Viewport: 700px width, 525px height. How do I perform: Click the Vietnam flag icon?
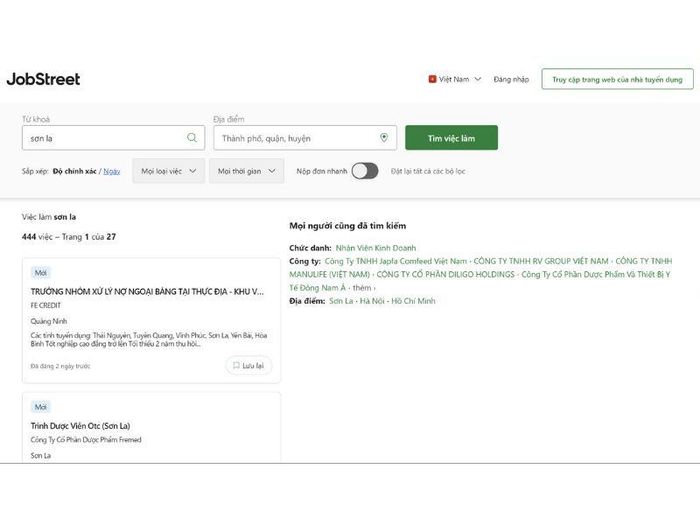pos(432,79)
